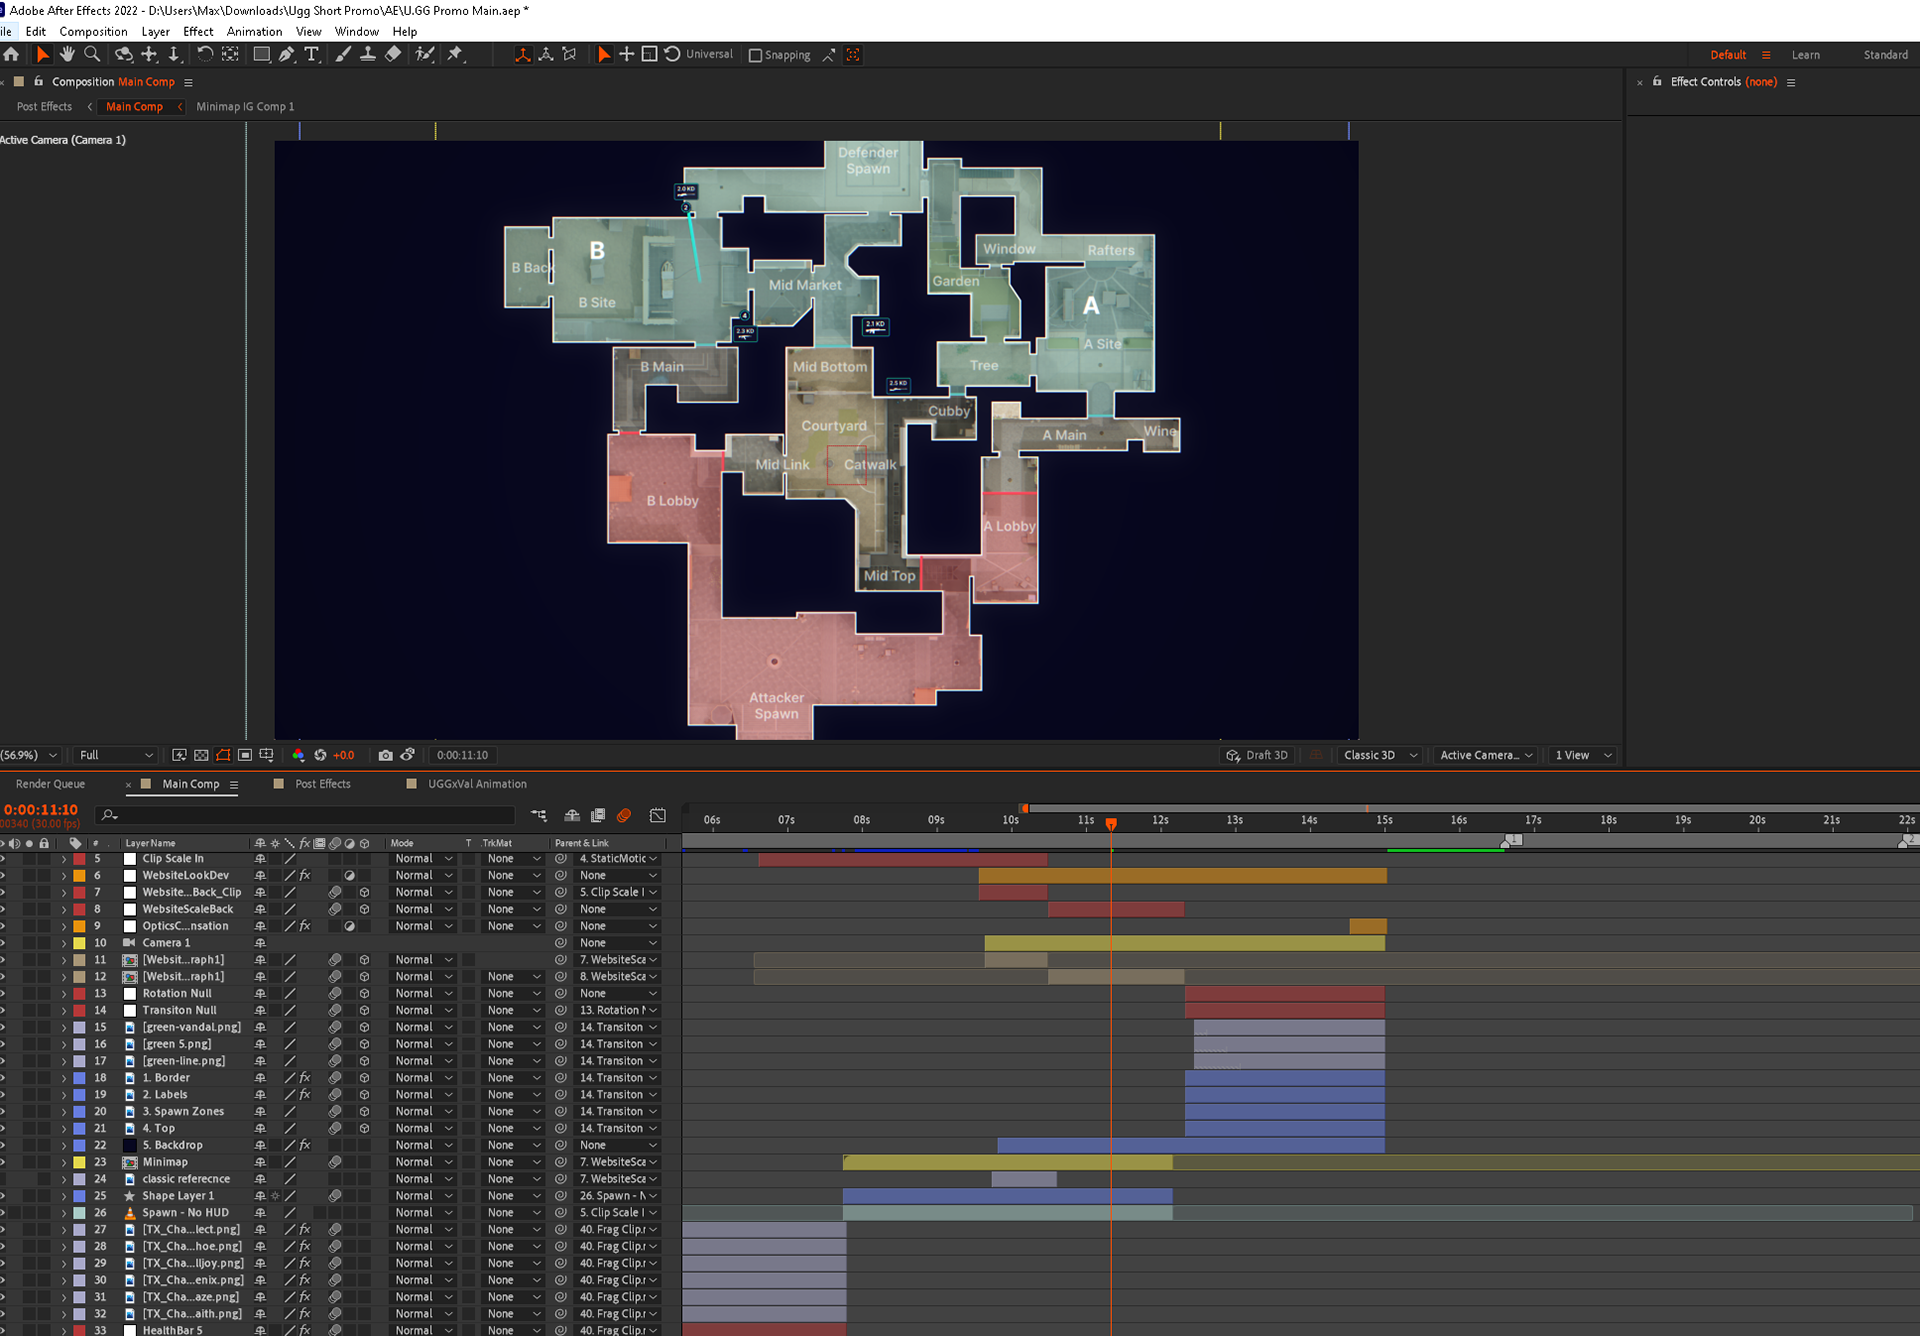Open the composition mini-flowchart
The width and height of the screenshot is (1920, 1336).
pos(539,816)
